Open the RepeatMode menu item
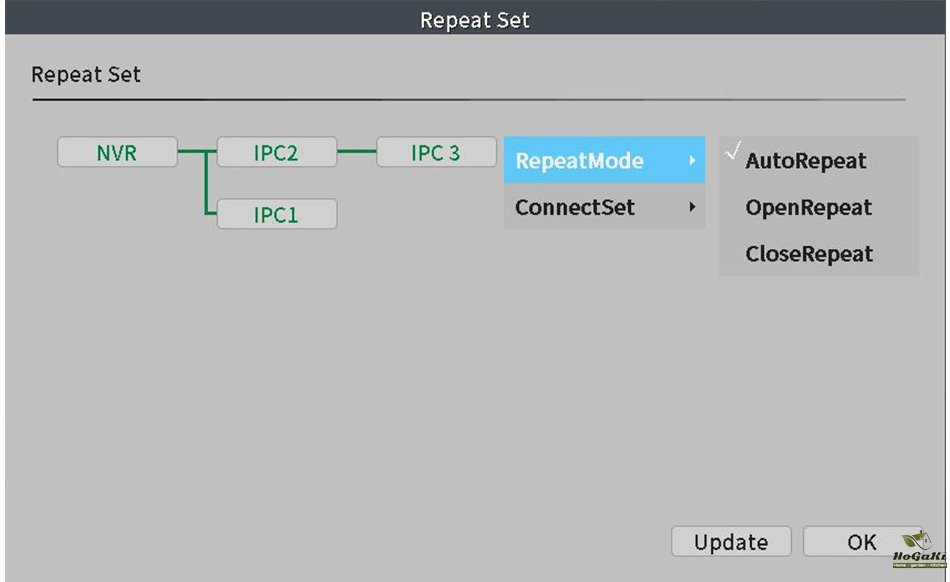The image size is (950, 582). point(579,161)
